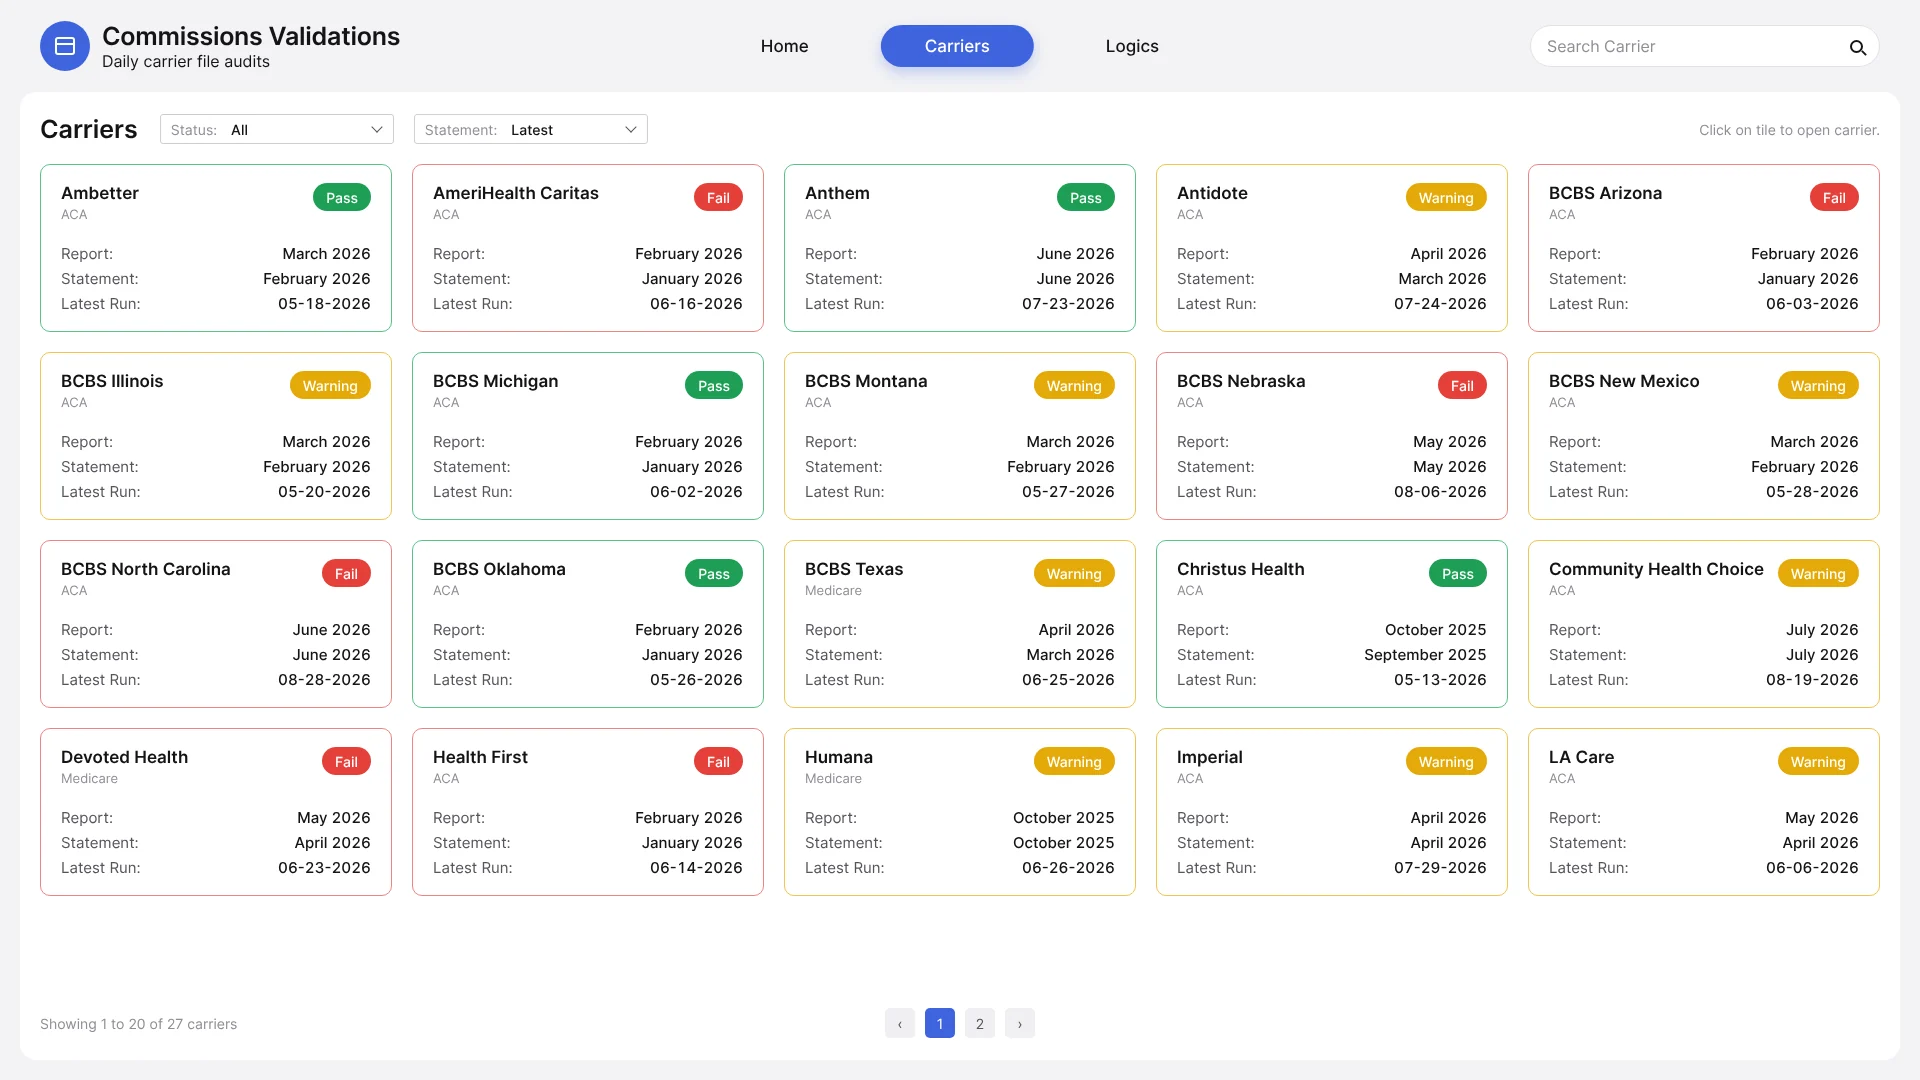
Task: Select page 1 in pagination
Action: (940, 1023)
